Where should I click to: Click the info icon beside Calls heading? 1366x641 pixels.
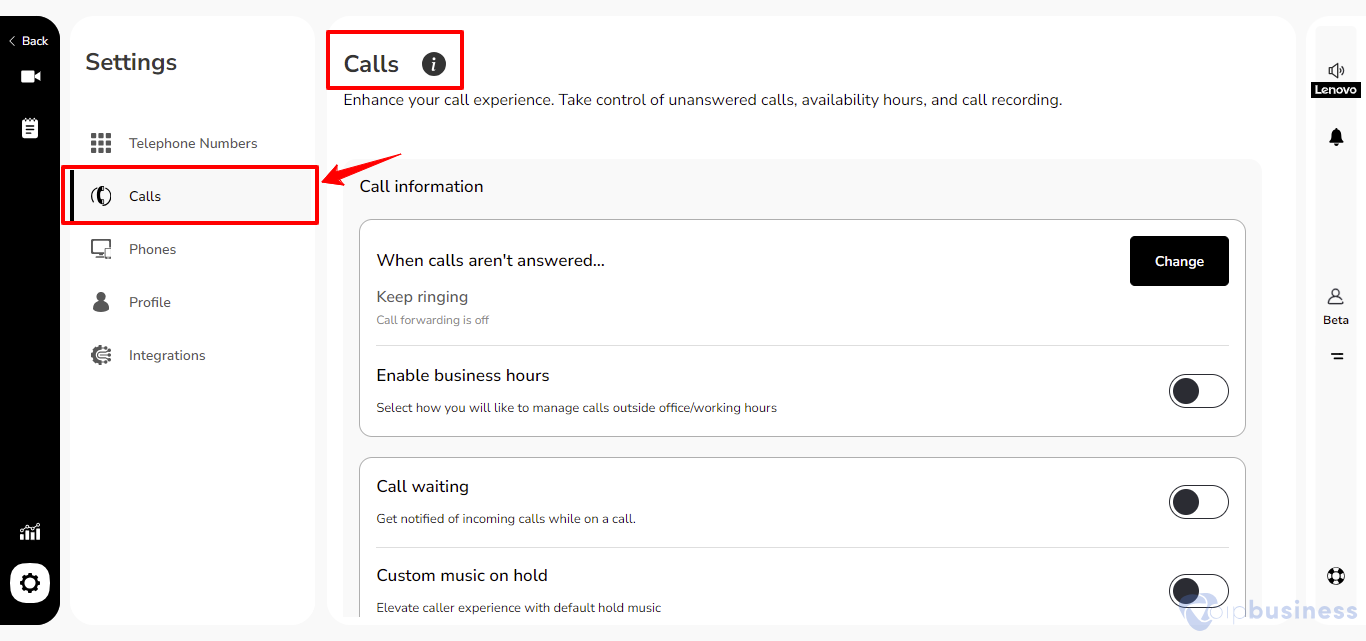point(433,64)
